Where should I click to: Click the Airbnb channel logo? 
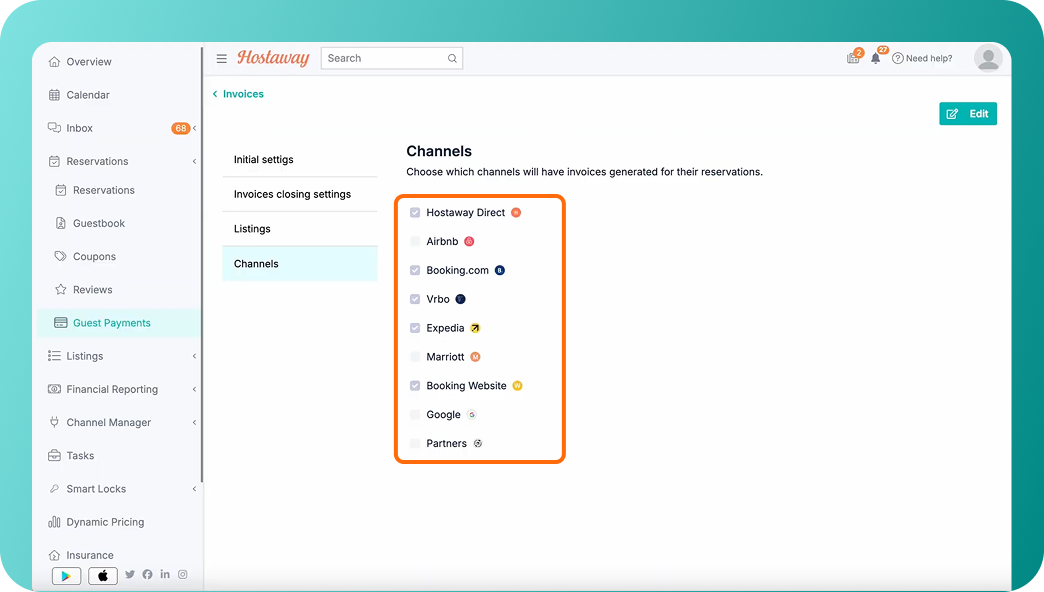coord(469,241)
